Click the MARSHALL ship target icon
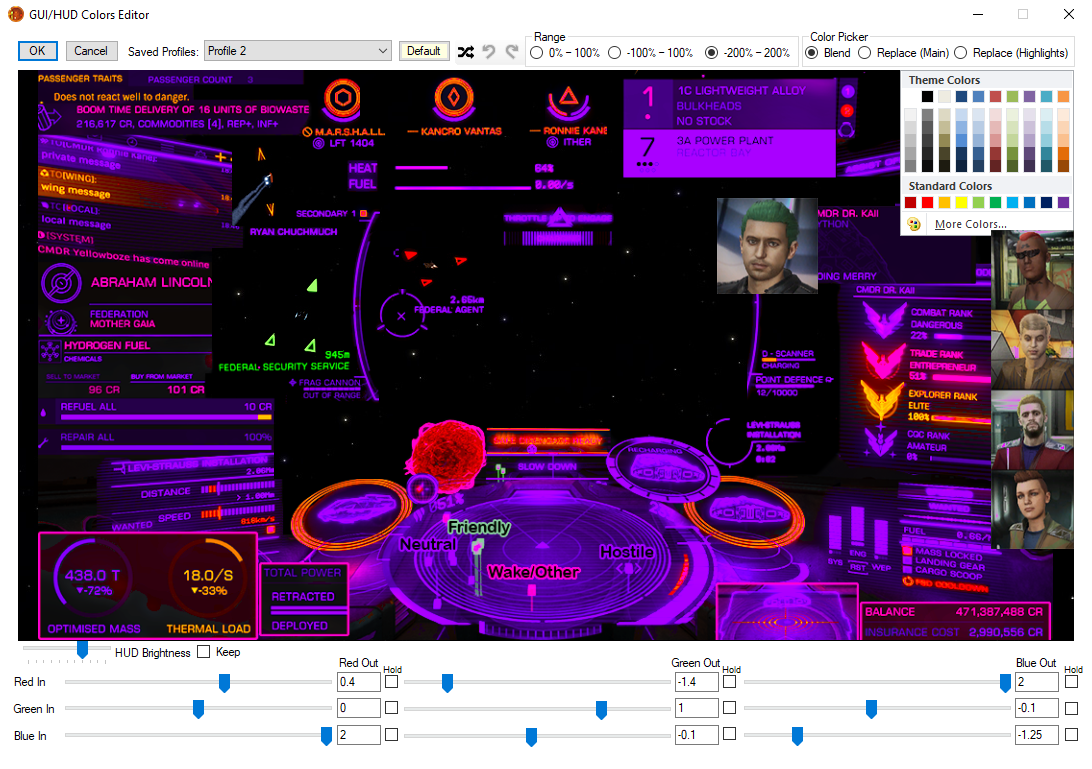The height and width of the screenshot is (769, 1092). [342, 98]
